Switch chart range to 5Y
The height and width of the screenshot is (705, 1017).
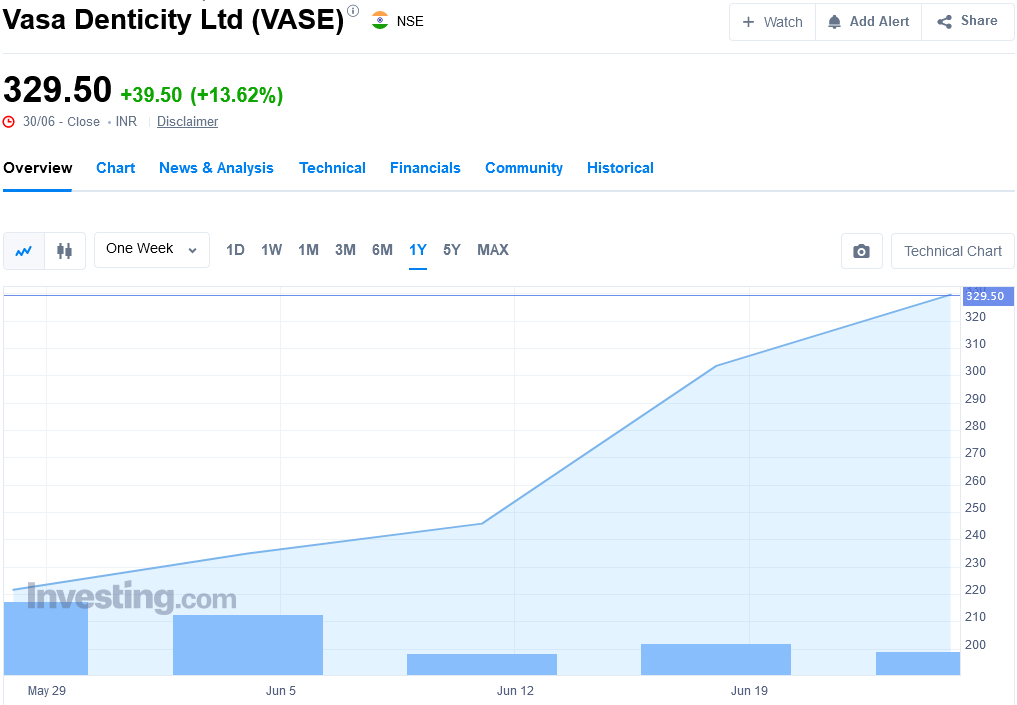tap(452, 250)
